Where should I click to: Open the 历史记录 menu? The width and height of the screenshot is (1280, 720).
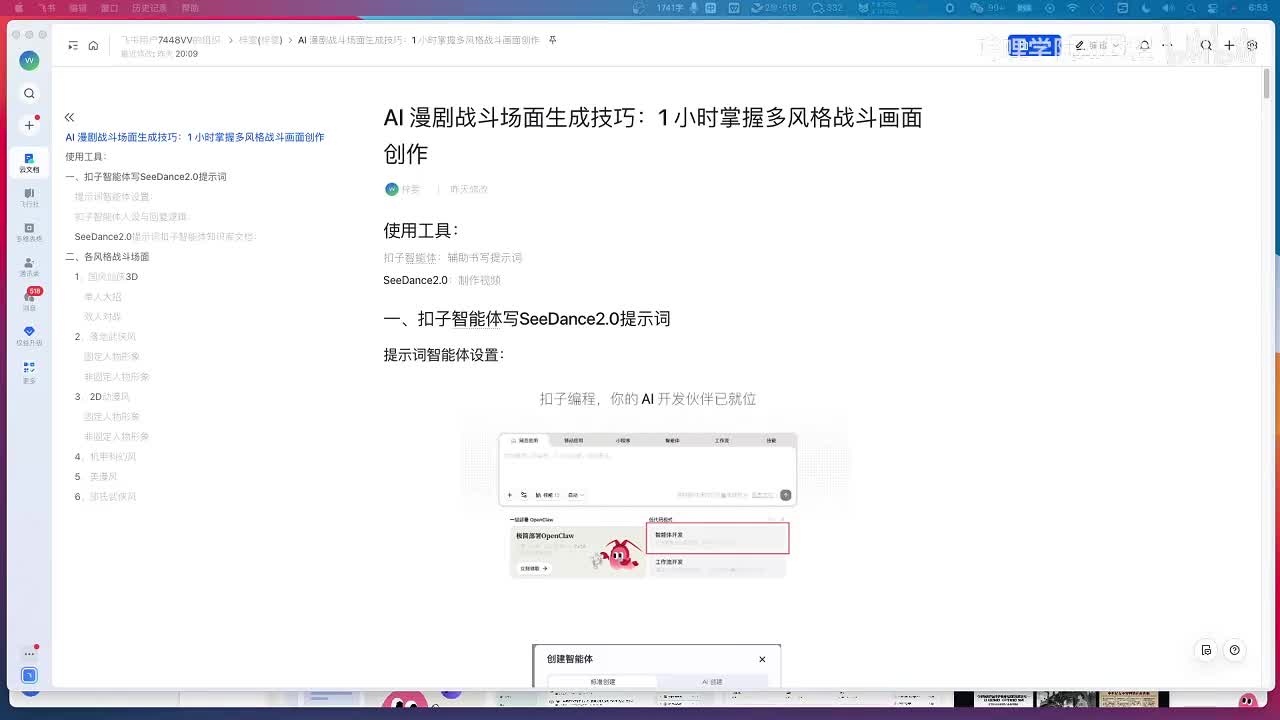point(150,8)
